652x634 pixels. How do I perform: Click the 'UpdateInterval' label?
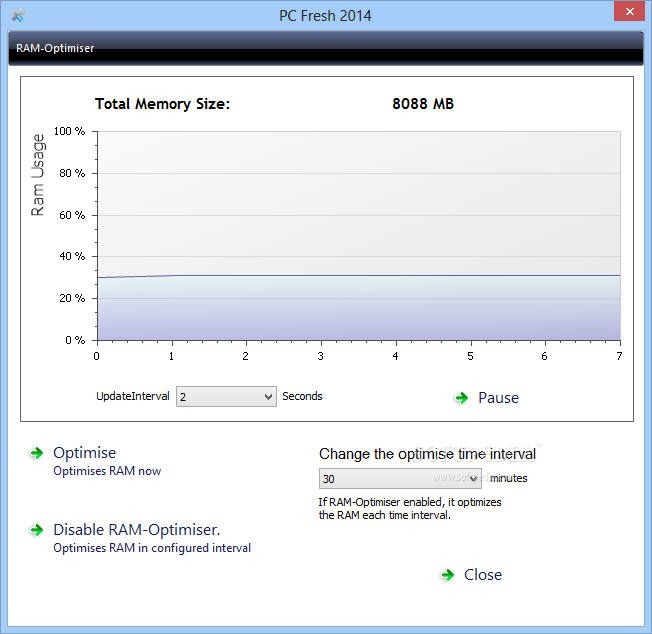133,396
